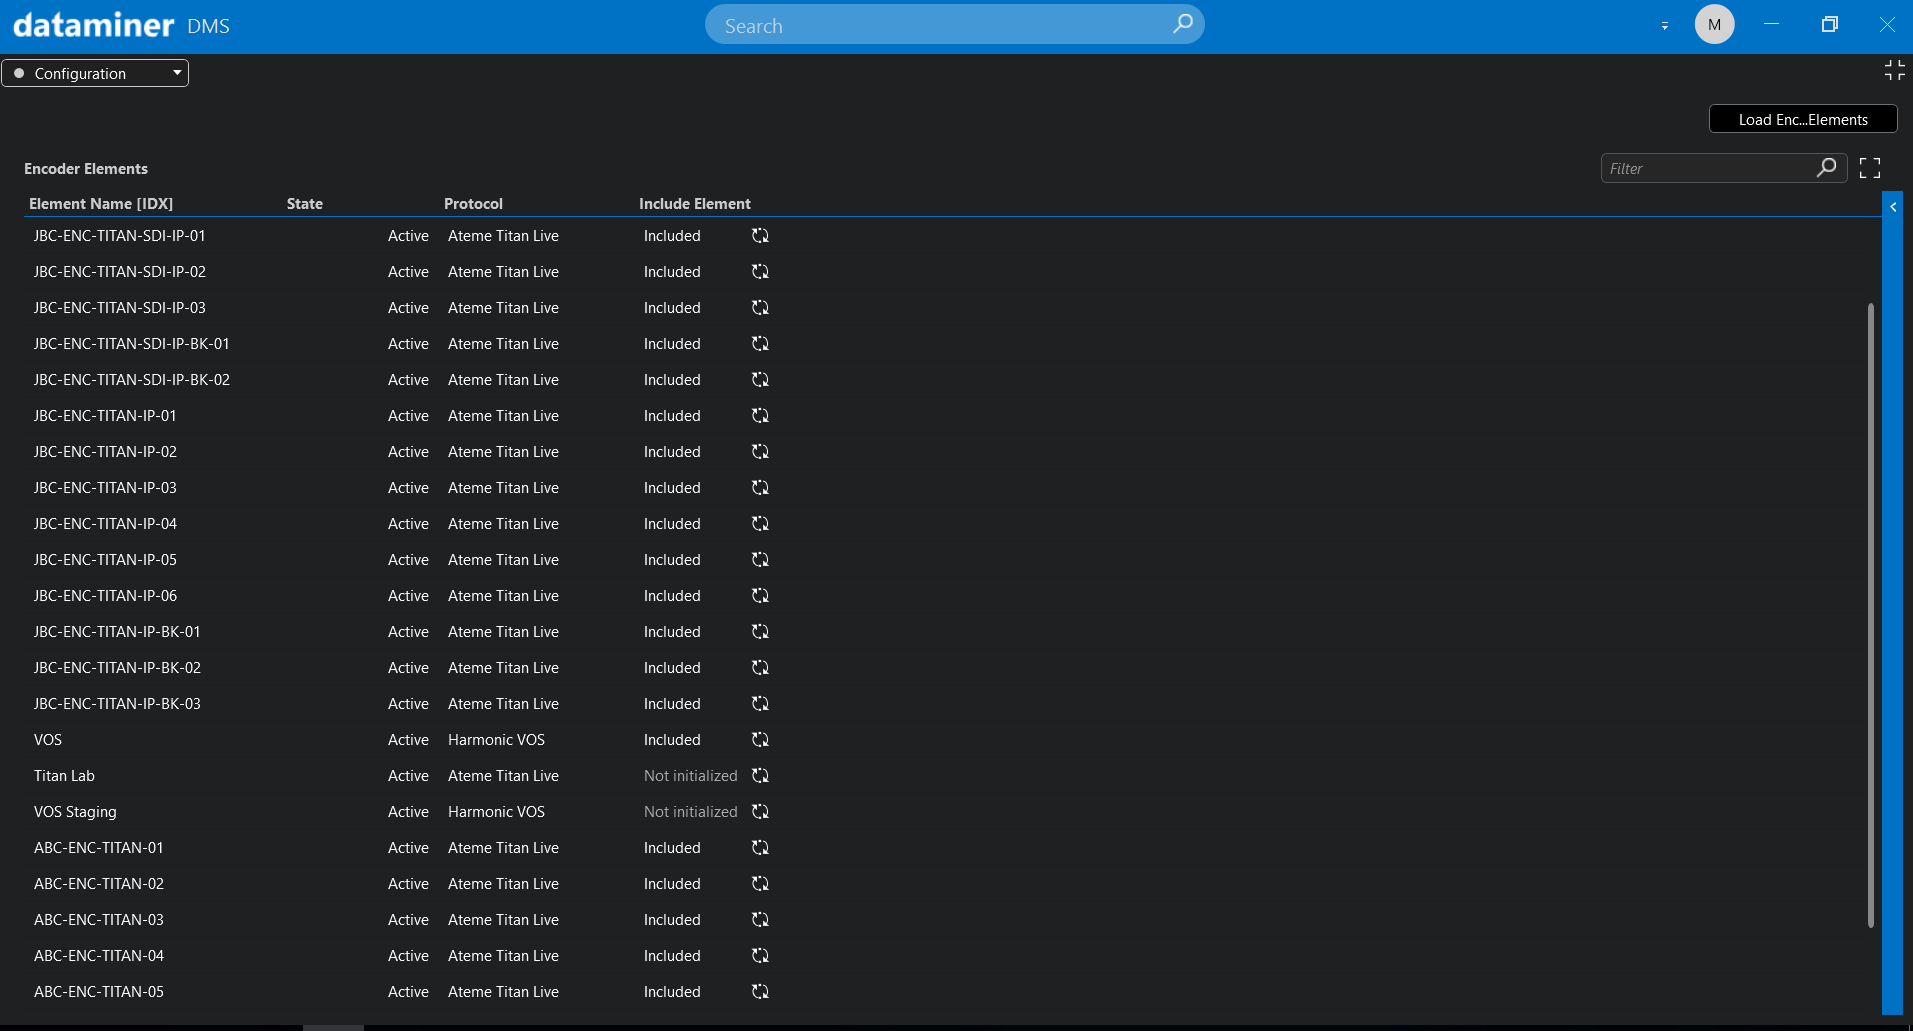Toggle include icon for JBC-ENC-TITAN-IP-BK-01
1913x1031 pixels.
[760, 632]
